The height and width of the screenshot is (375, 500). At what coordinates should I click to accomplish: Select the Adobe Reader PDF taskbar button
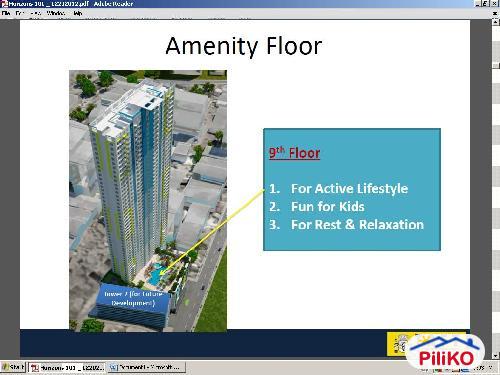click(x=67, y=367)
